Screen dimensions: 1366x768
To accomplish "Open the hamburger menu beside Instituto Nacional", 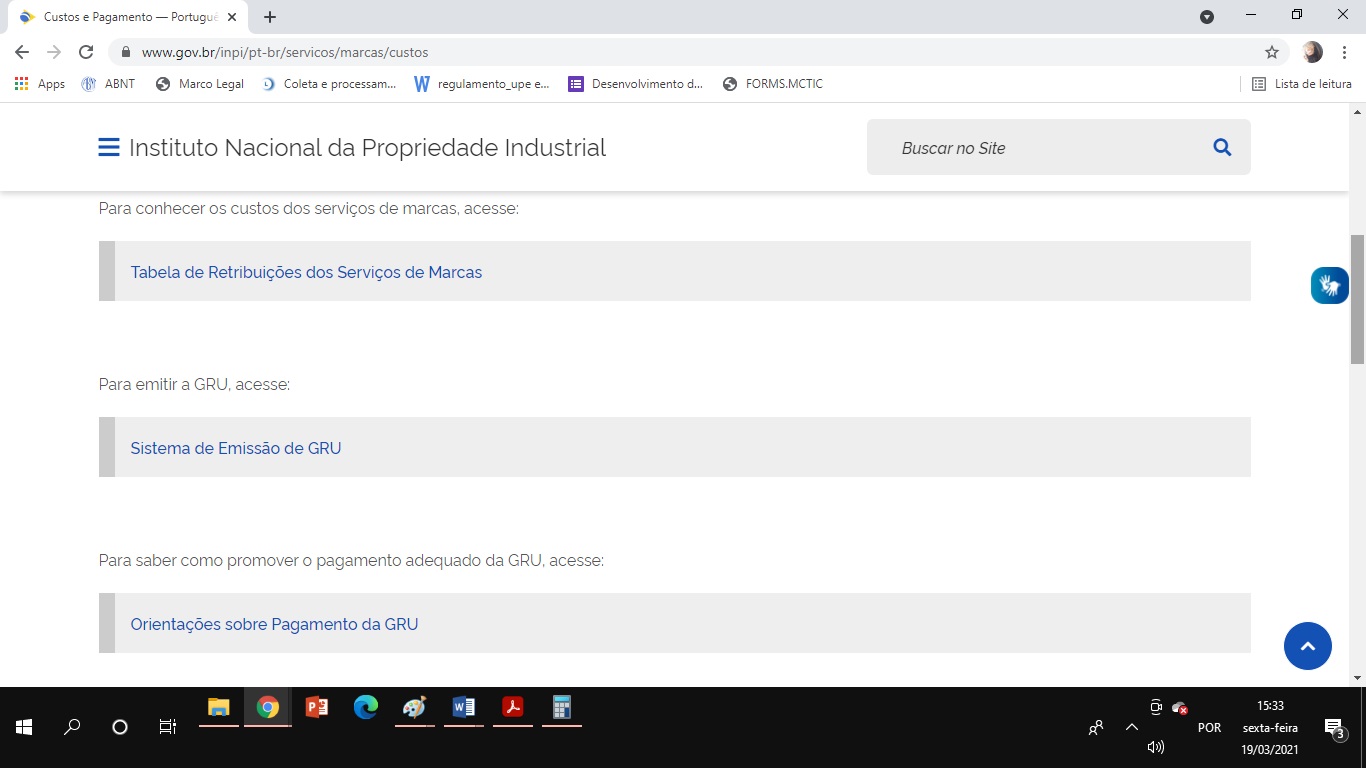I will (109, 148).
